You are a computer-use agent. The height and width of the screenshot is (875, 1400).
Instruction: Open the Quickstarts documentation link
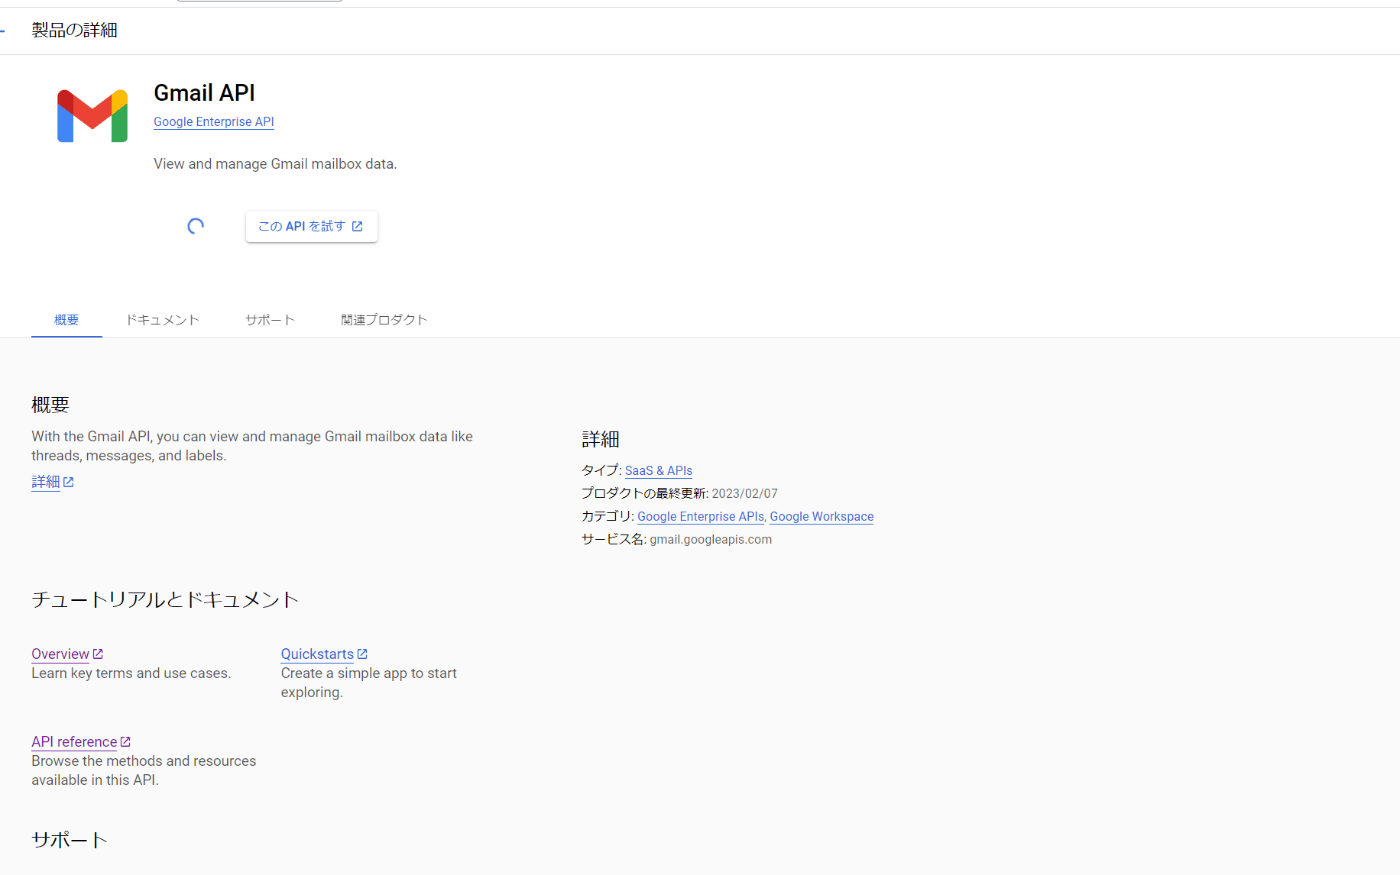click(x=317, y=654)
